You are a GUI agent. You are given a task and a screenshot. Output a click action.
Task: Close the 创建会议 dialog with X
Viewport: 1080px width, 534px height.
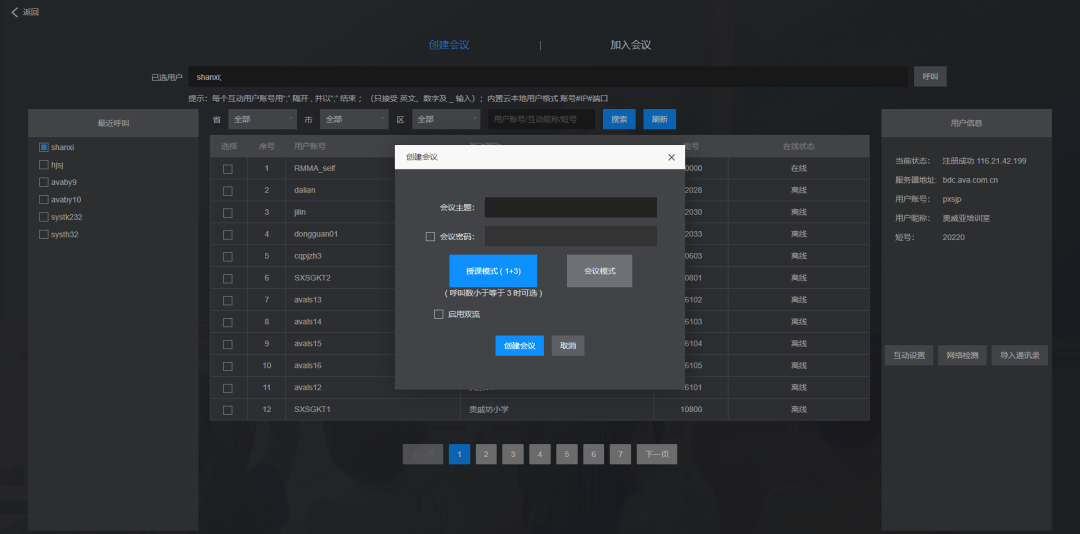671,157
